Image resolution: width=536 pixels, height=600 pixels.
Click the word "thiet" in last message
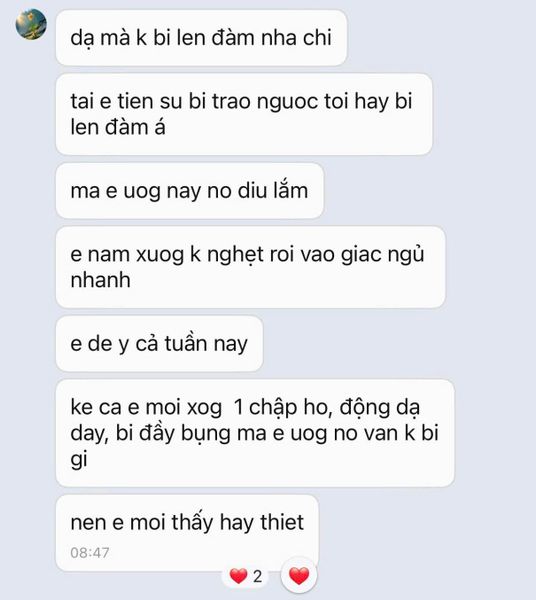[x=282, y=522]
